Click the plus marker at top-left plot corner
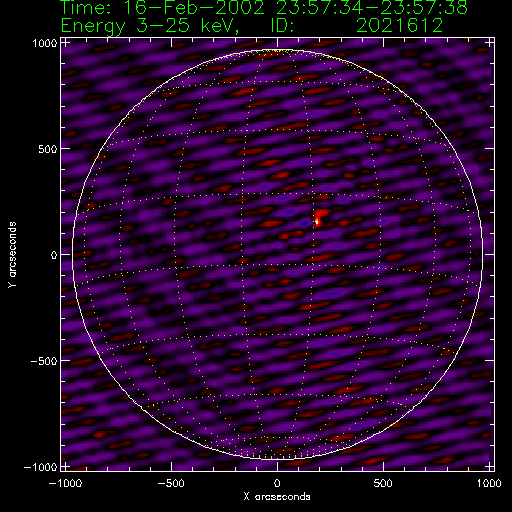The width and height of the screenshot is (512, 512). tap(65, 43)
